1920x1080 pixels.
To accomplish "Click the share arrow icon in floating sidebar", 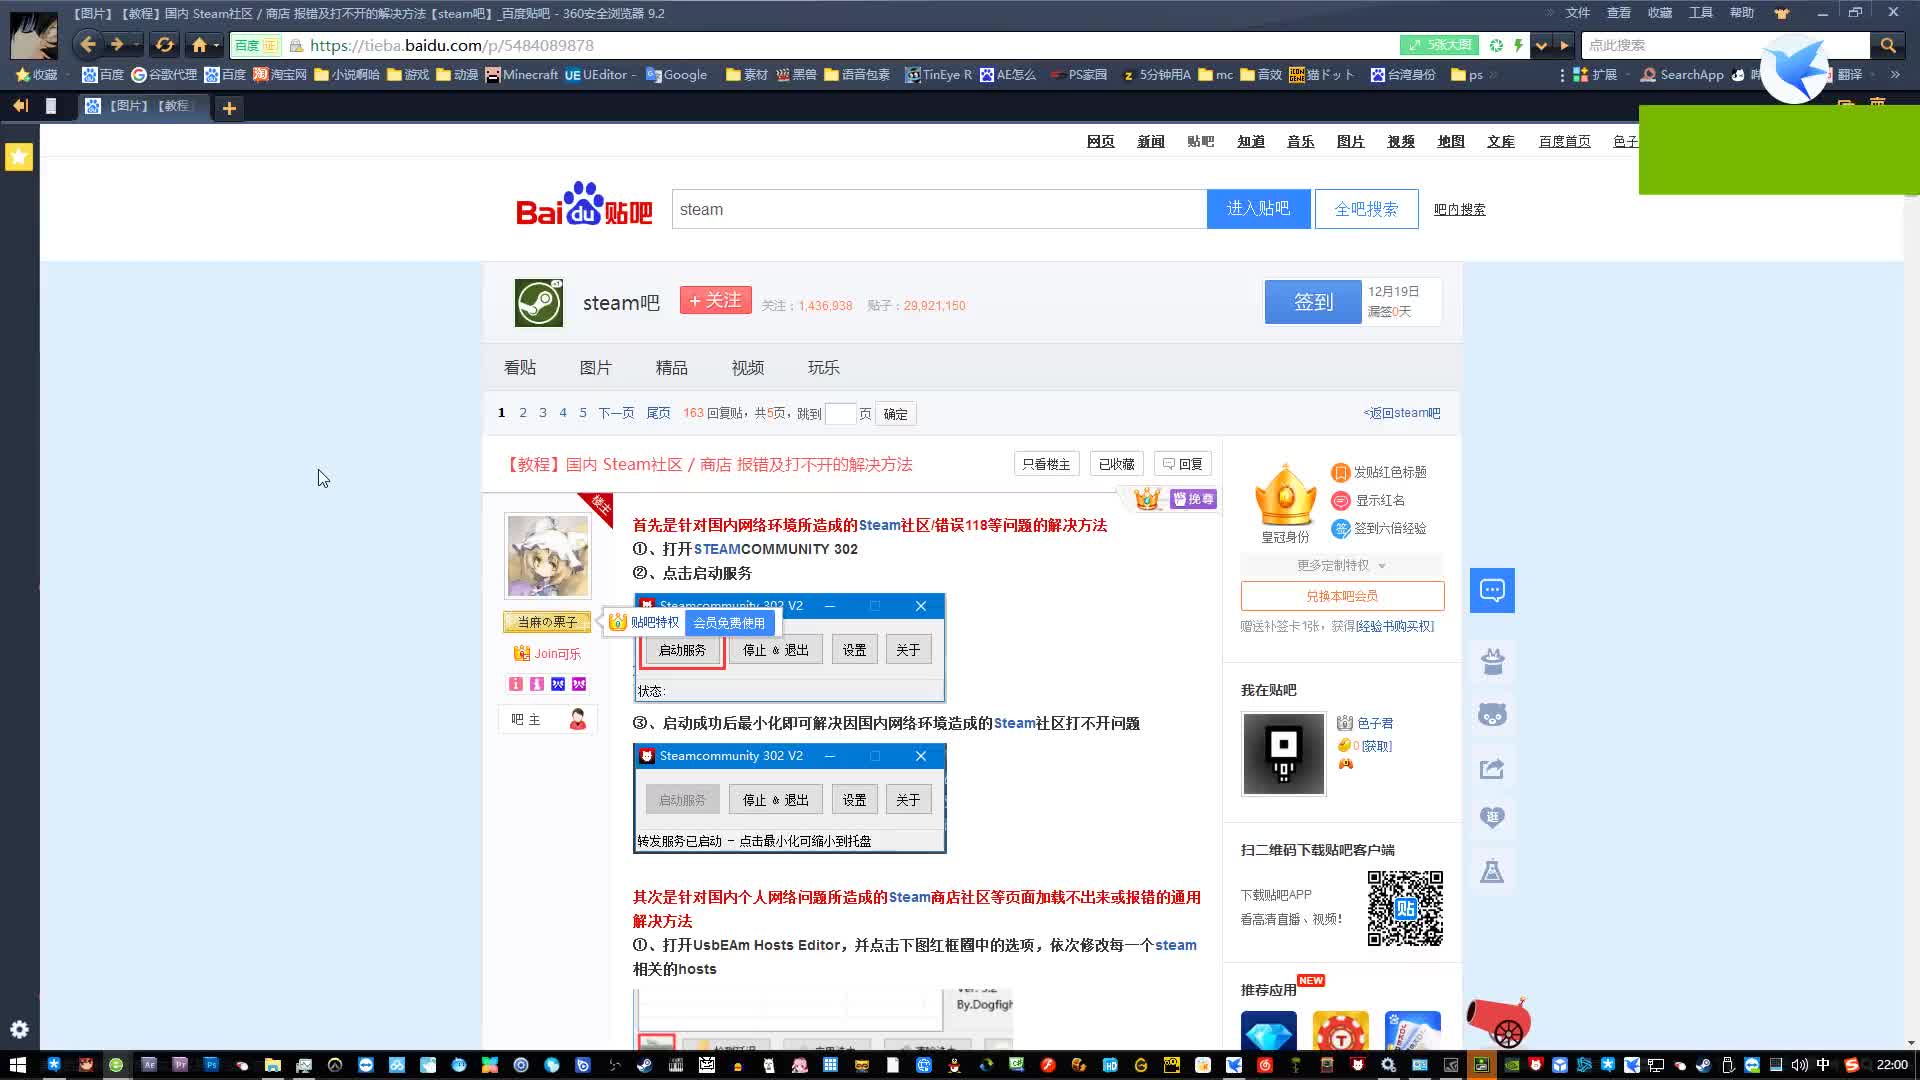I will coord(1492,768).
